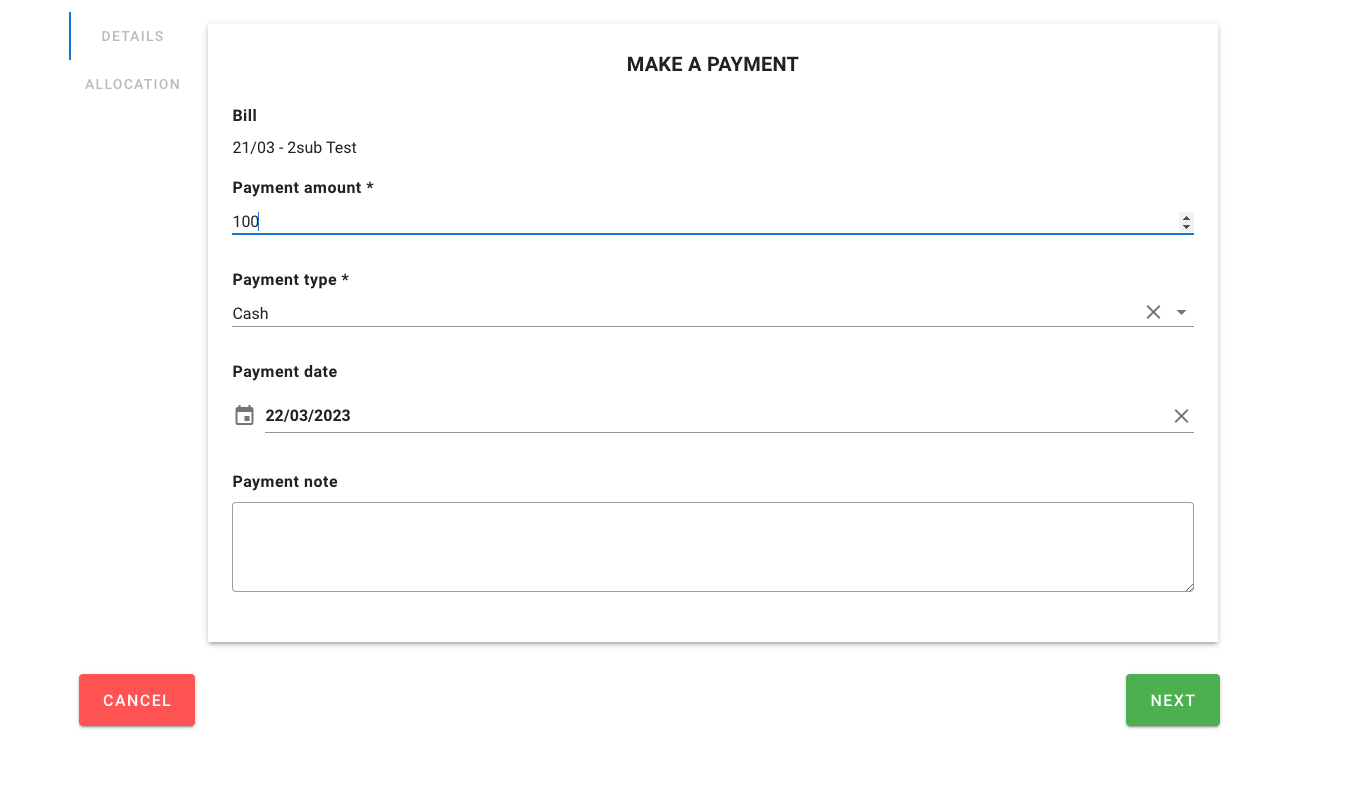Click the 'Payment date' label
The height and width of the screenshot is (800, 1349).
pyautogui.click(x=284, y=371)
